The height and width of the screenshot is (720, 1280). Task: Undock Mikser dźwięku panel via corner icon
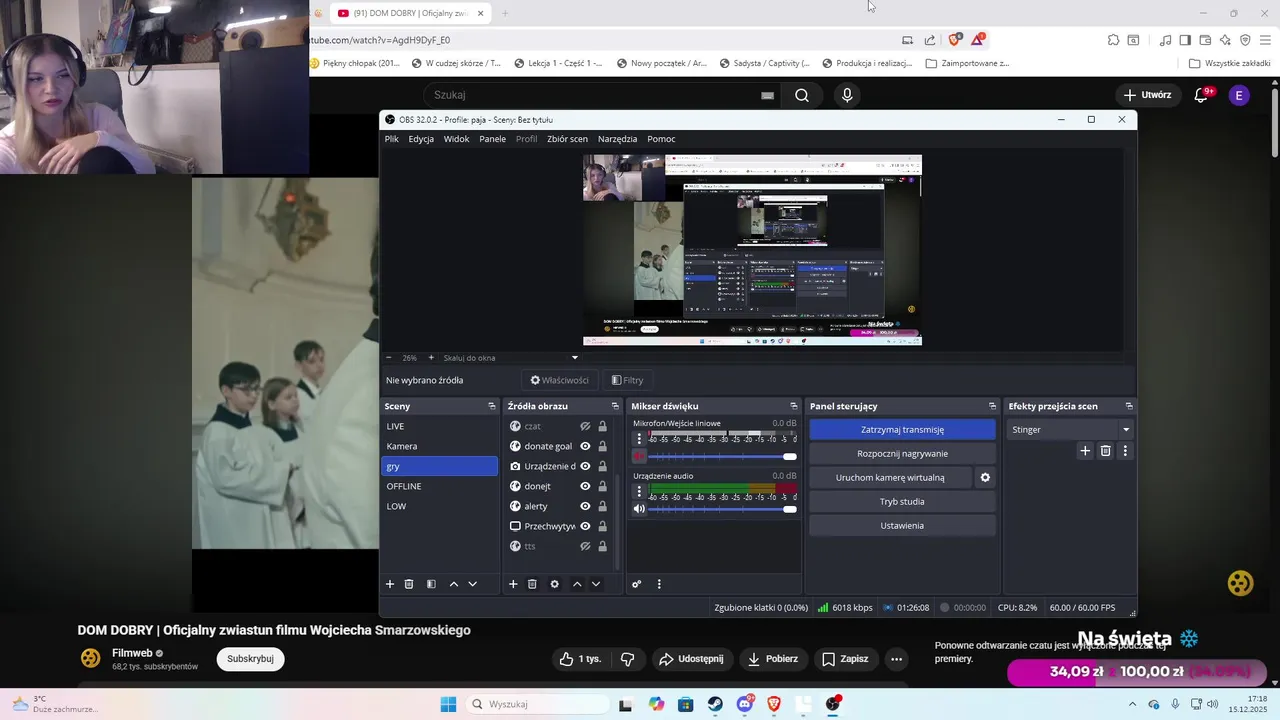point(794,406)
